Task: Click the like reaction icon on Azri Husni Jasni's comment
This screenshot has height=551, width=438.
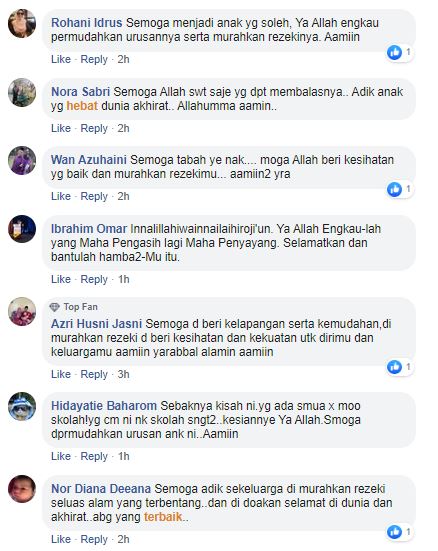Action: click(394, 367)
